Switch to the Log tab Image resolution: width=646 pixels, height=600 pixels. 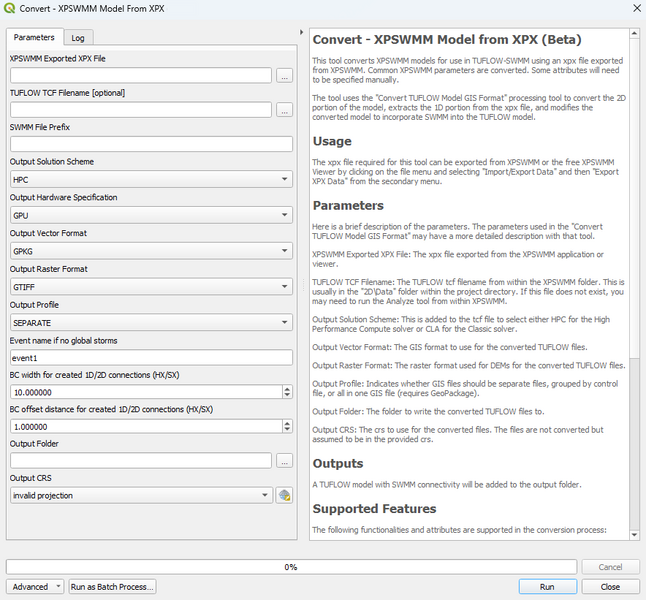point(77,38)
